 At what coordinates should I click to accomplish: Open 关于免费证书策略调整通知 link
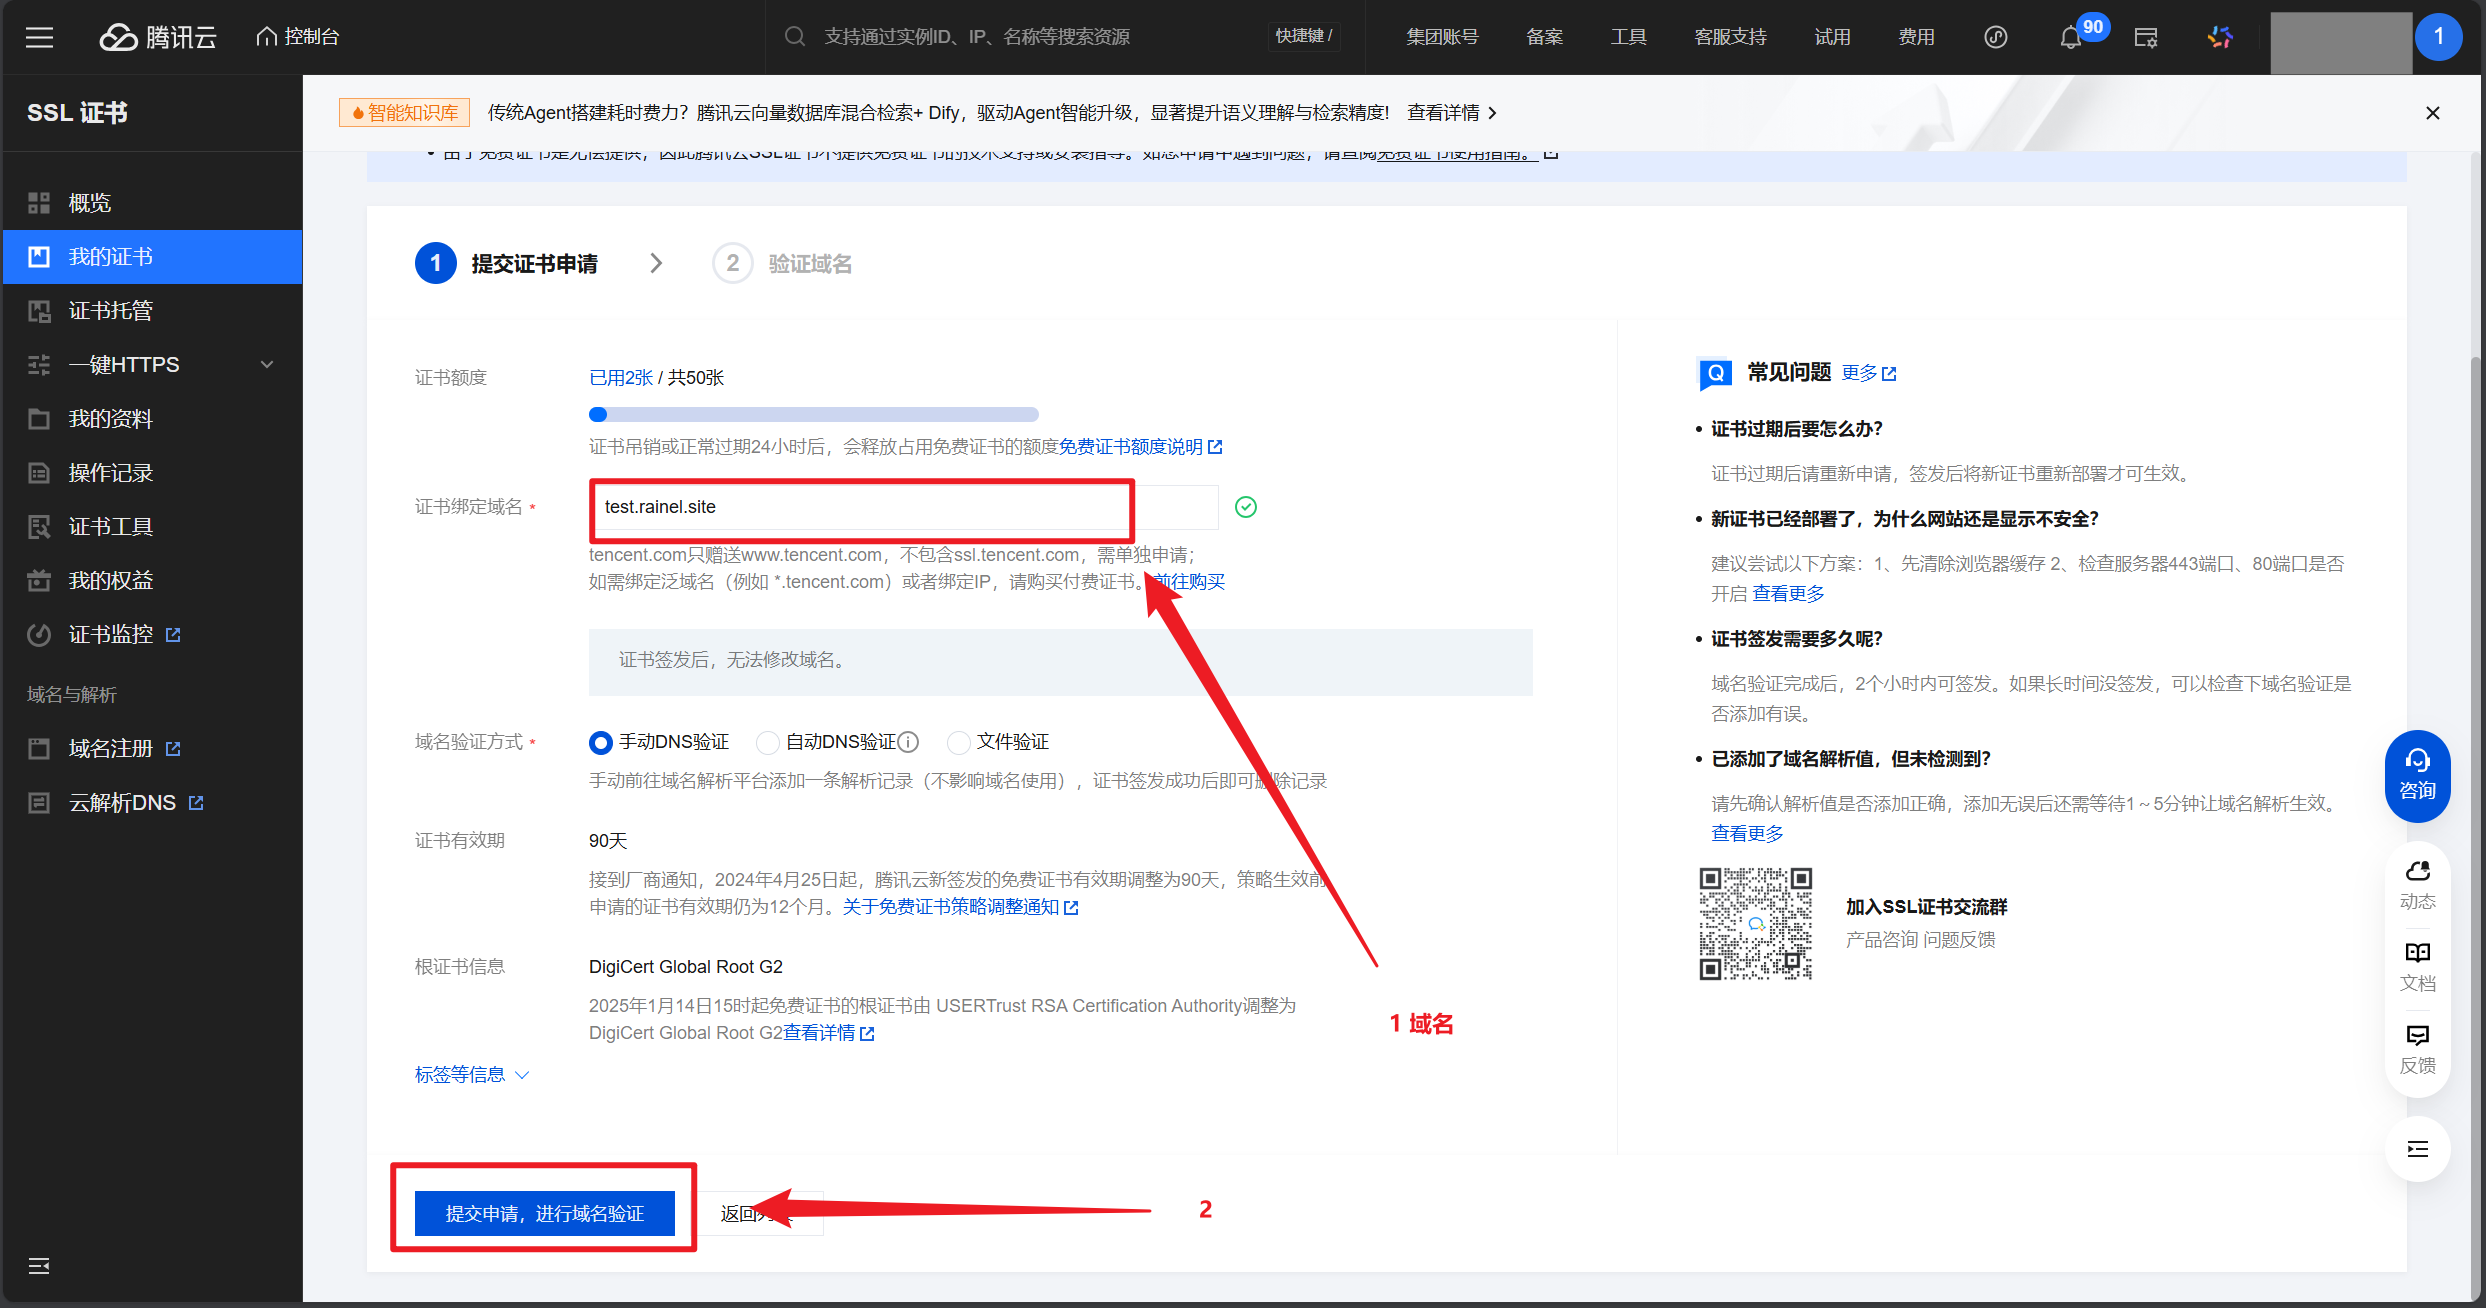[960, 907]
